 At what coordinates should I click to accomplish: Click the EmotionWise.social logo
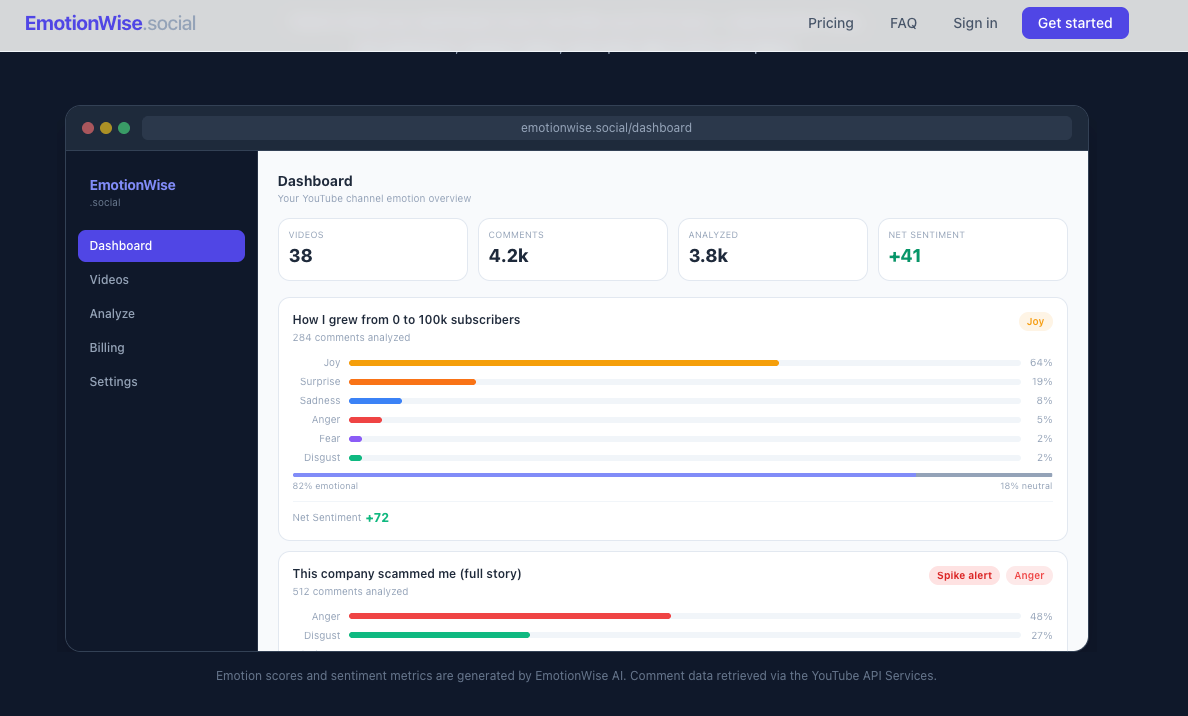110,22
